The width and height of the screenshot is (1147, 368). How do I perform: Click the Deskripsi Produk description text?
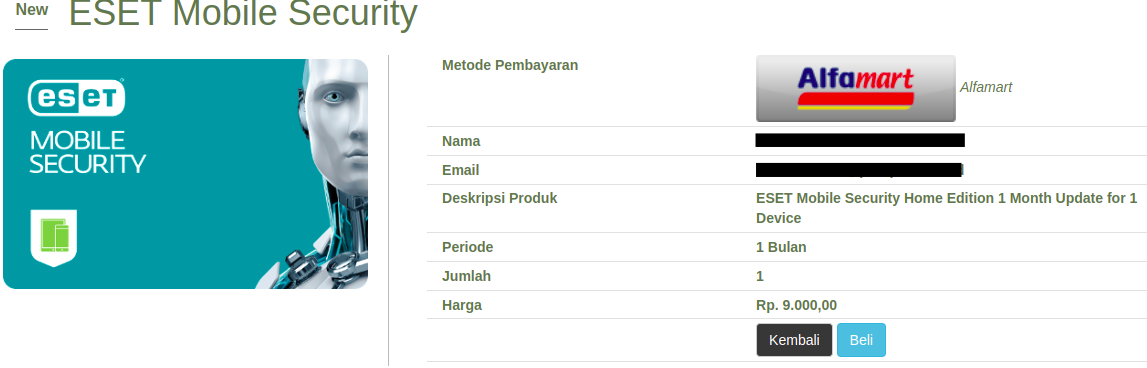point(947,208)
